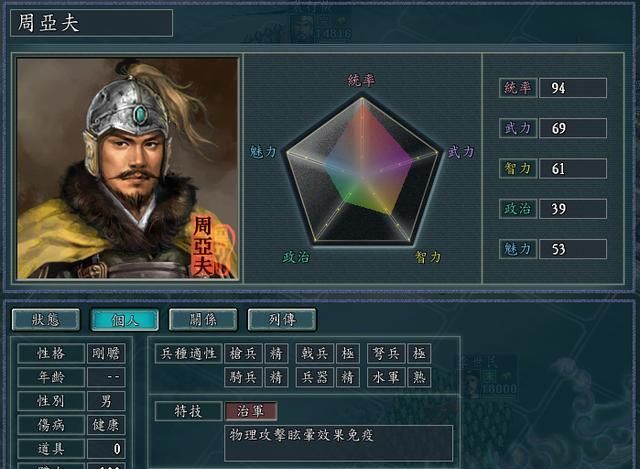The width and height of the screenshot is (640, 469).
Task: Open the 狀態 status tab
Action: click(46, 319)
